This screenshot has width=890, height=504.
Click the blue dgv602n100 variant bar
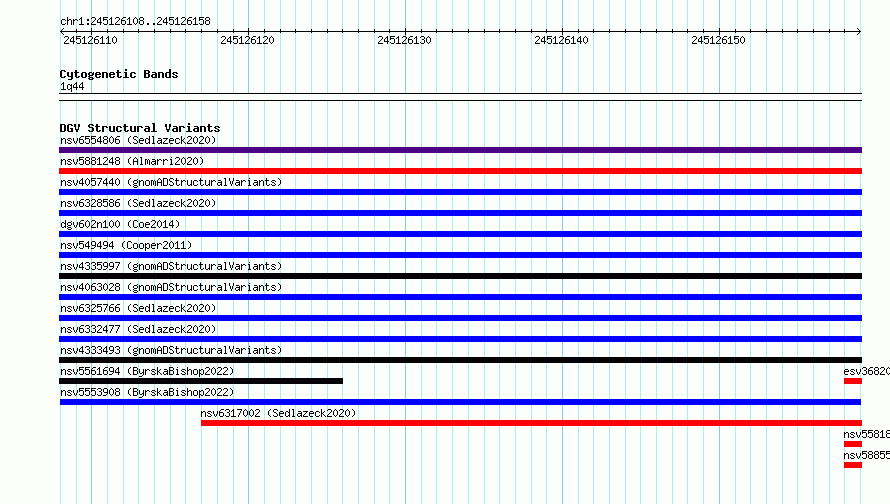(460, 234)
